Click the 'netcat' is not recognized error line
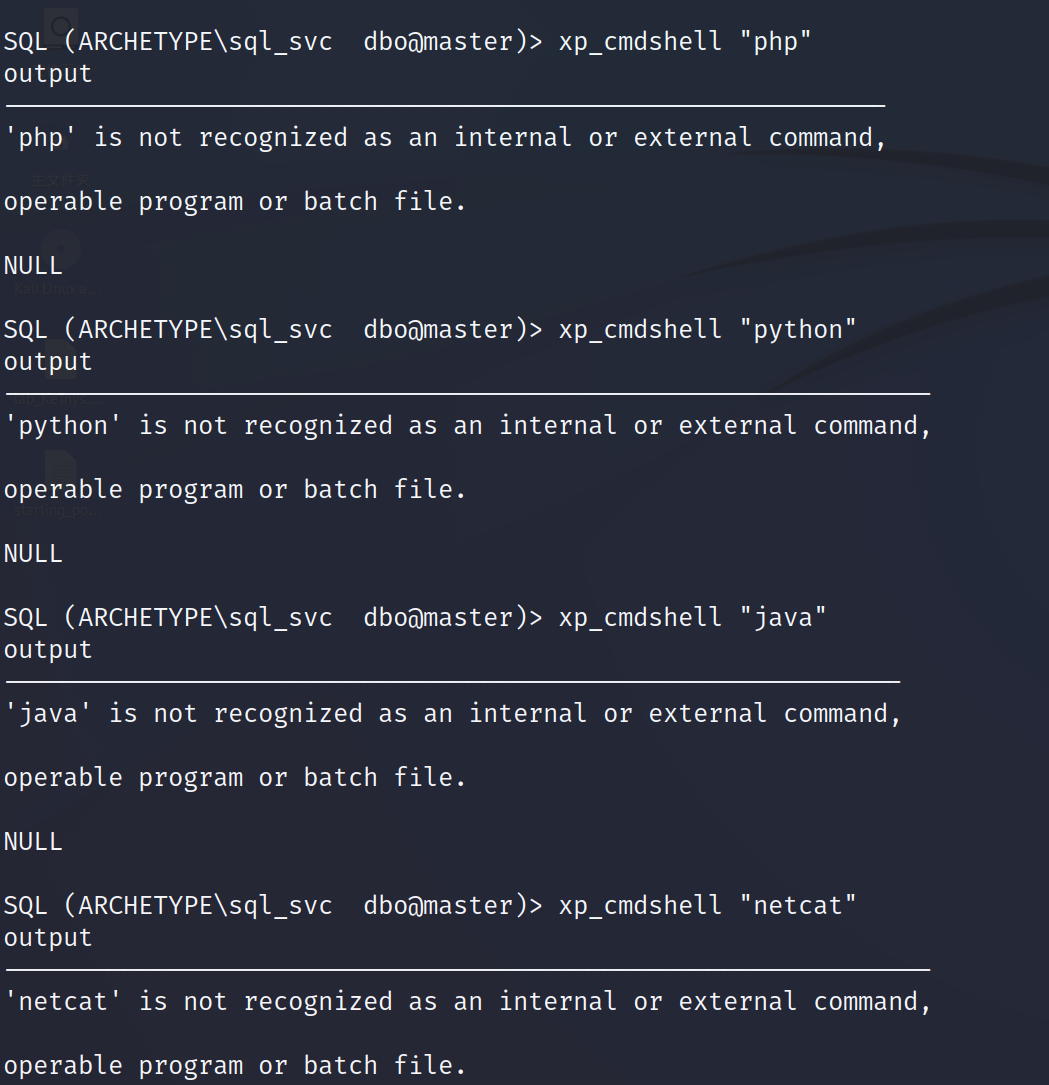 (468, 1001)
